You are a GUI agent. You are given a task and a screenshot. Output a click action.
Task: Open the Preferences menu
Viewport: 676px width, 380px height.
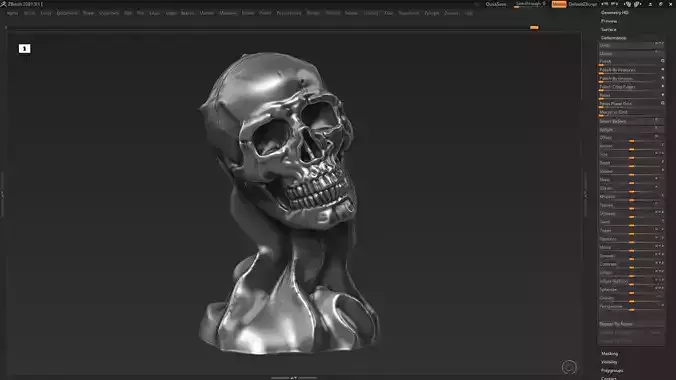(289, 13)
